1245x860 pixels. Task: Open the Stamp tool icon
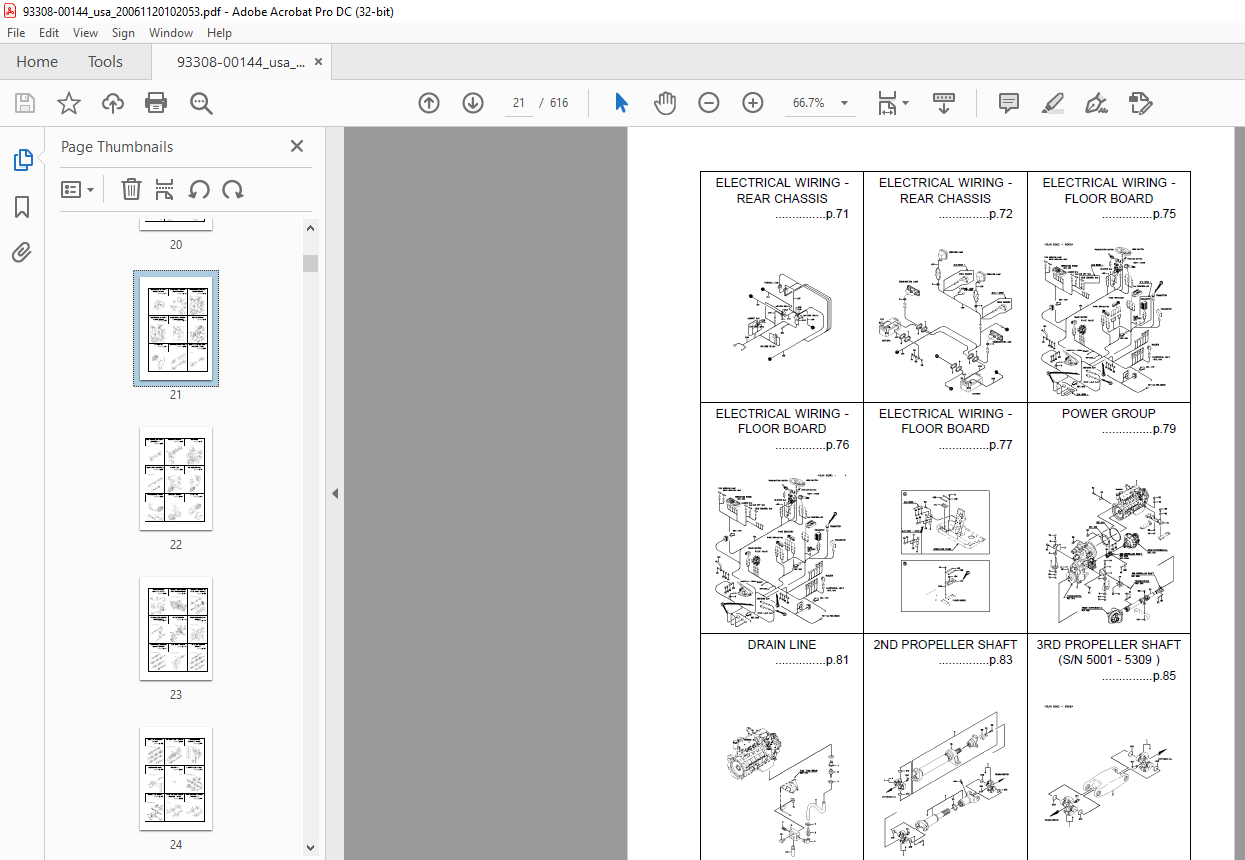pyautogui.click(x=1140, y=103)
